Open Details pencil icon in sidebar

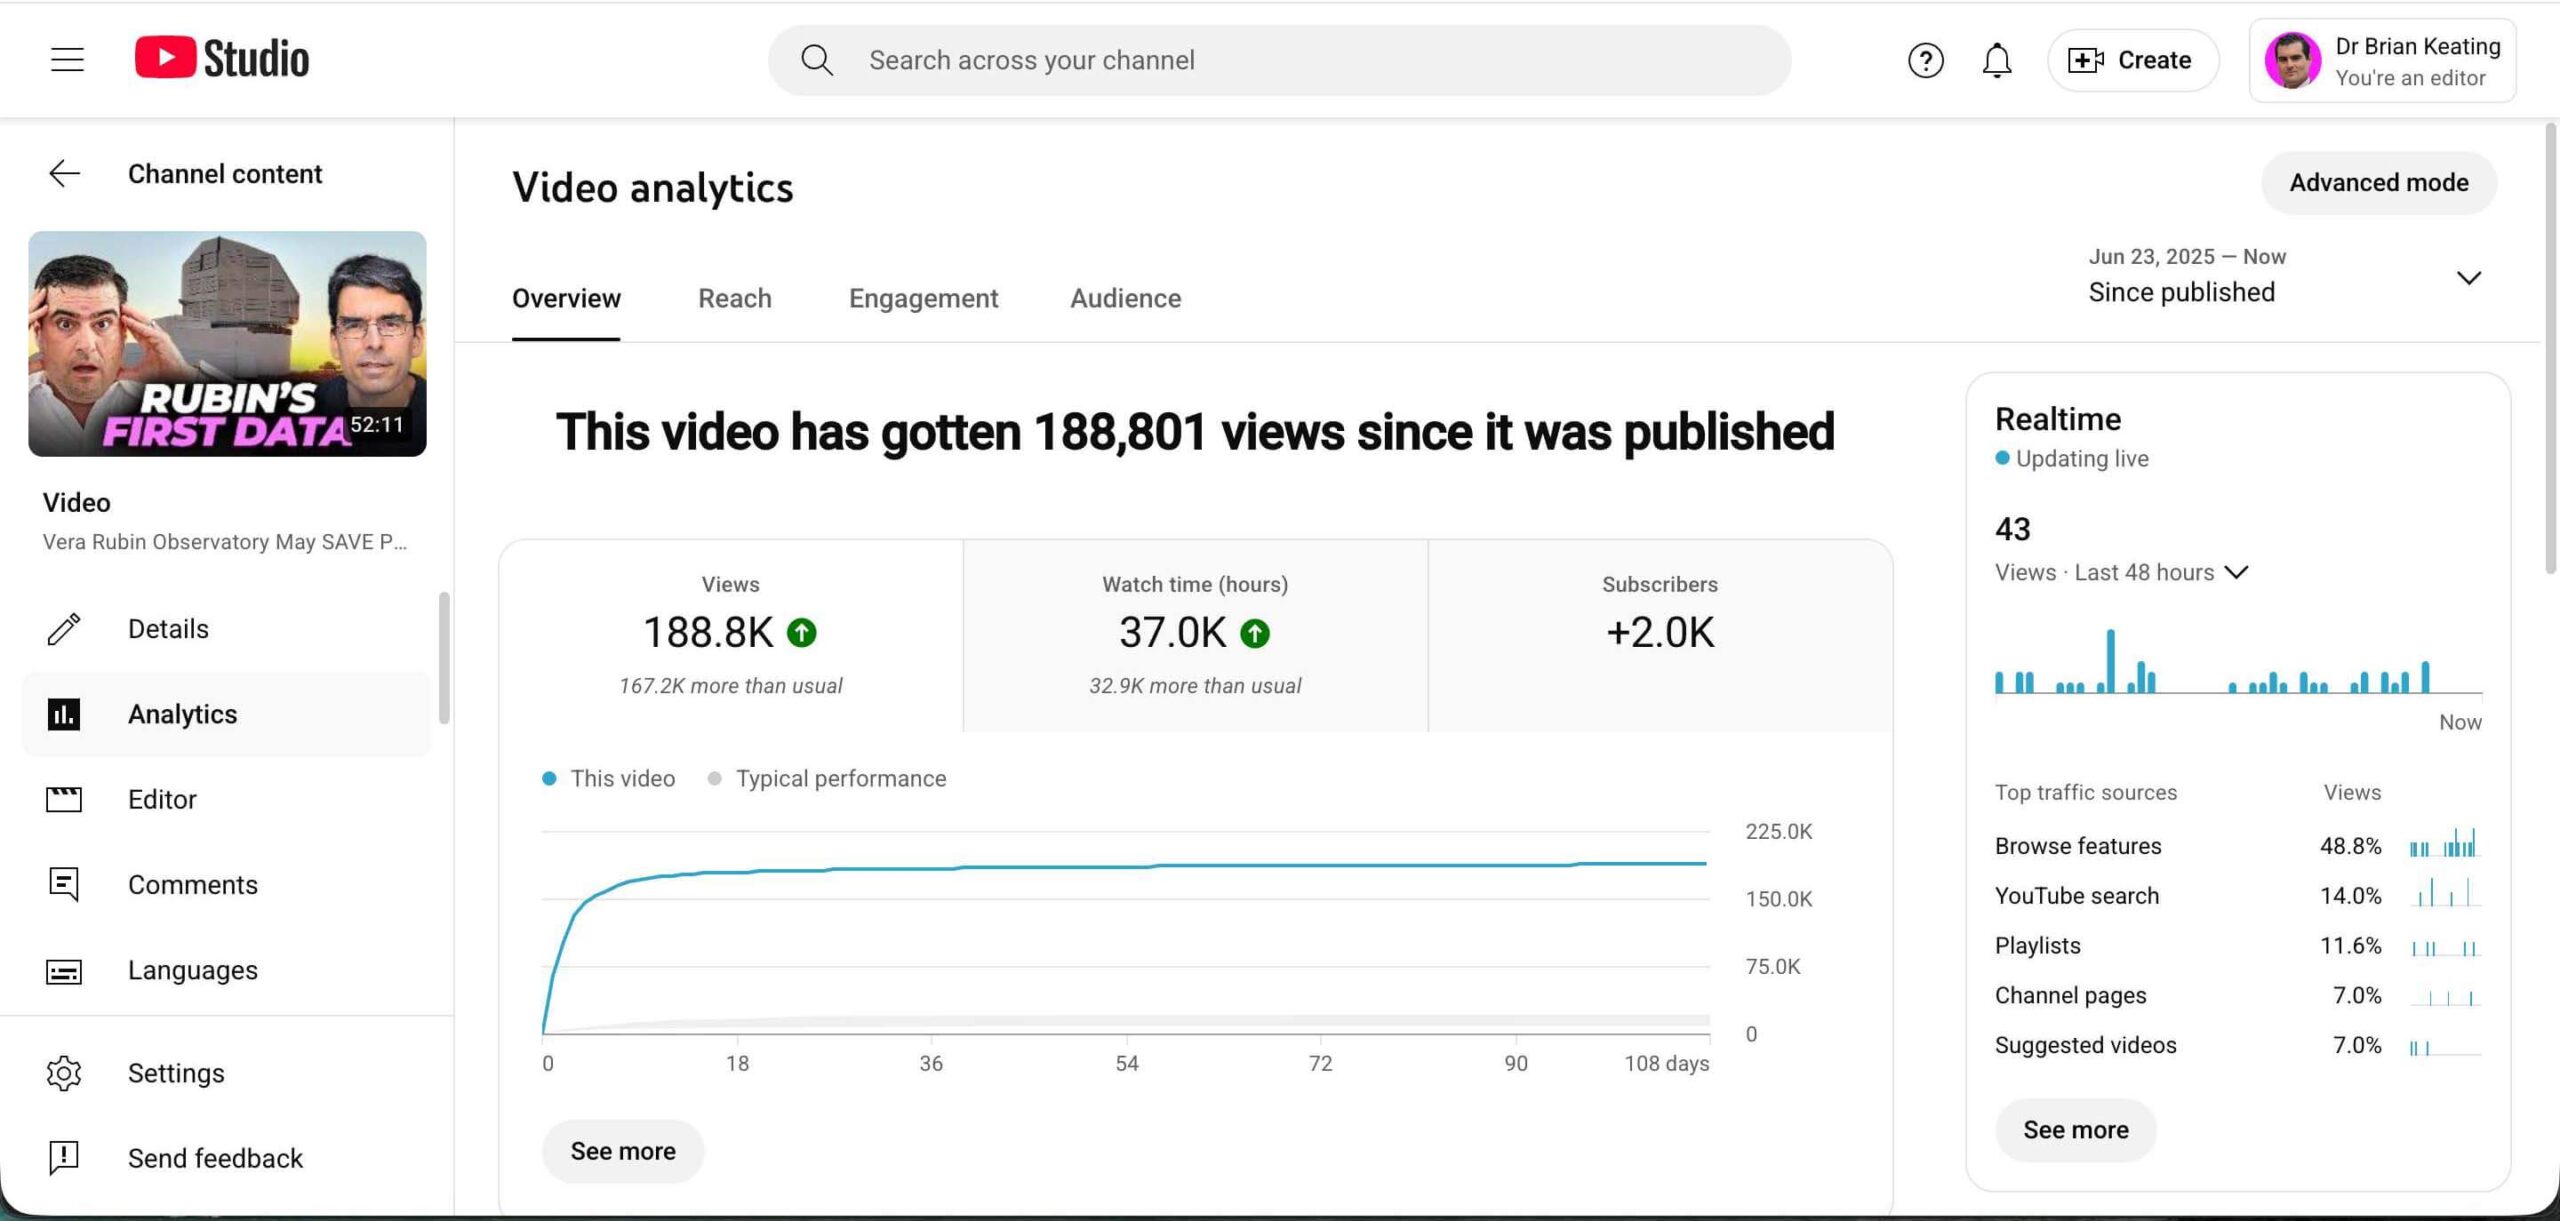pyautogui.click(x=65, y=629)
